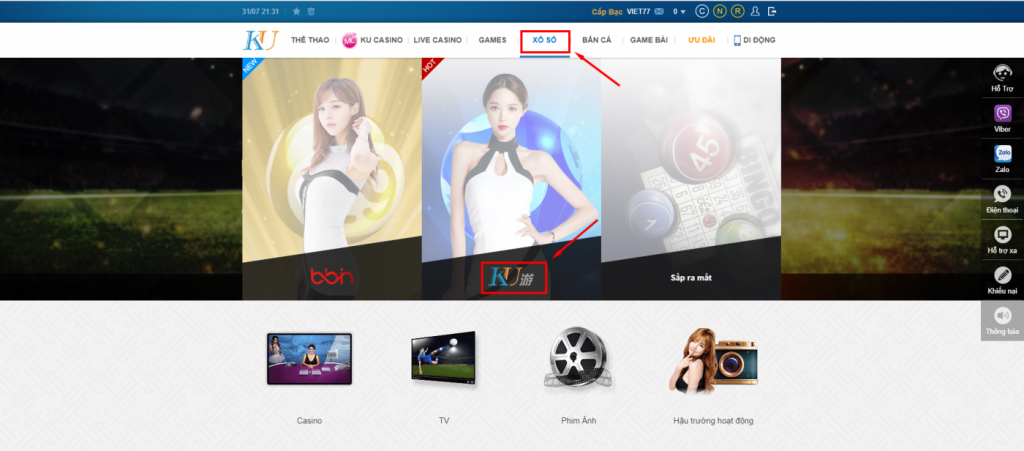The image size is (1024, 451).
Task: Click the KU logo in navigation bar
Action: click(x=259, y=40)
